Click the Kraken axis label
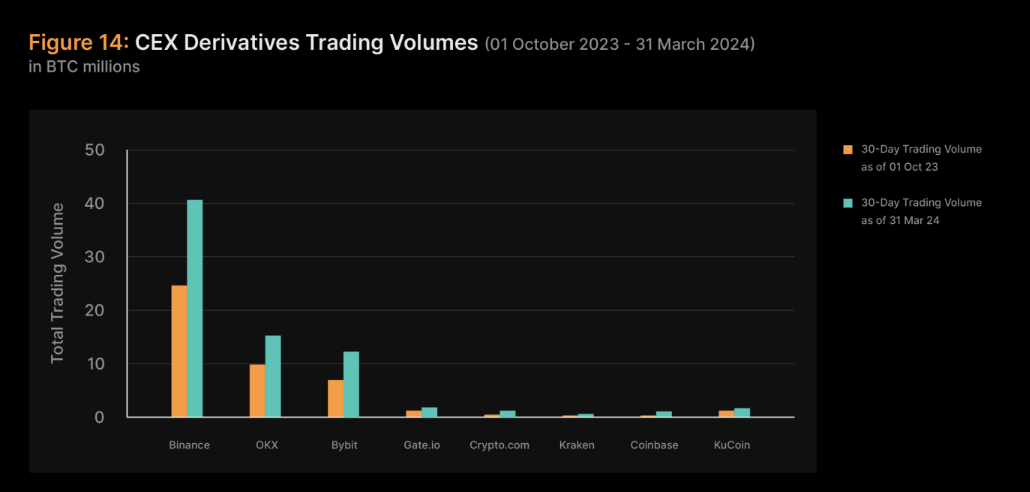 click(x=577, y=445)
